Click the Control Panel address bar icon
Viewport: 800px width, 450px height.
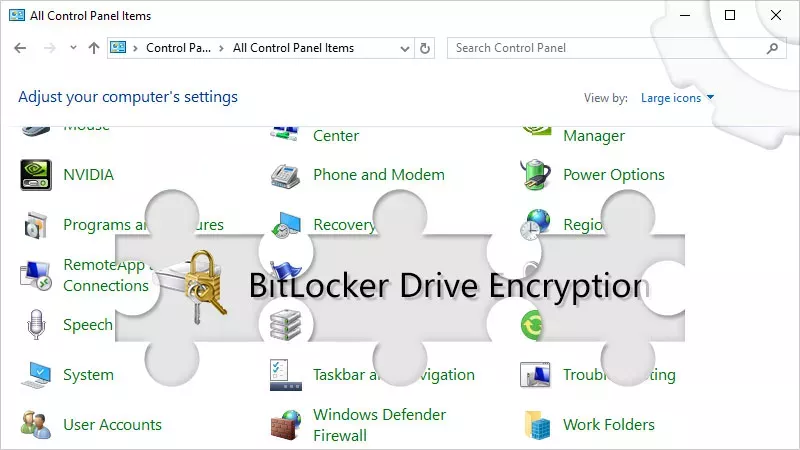(x=118, y=47)
